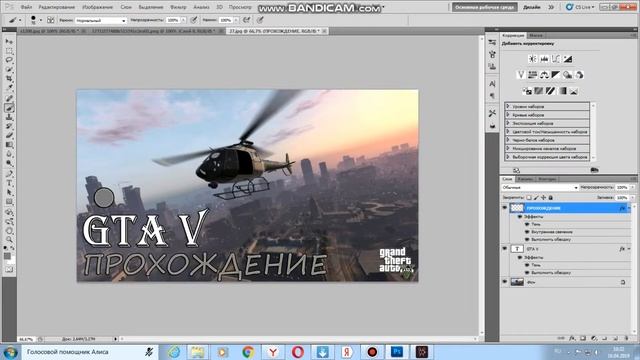Switch to the Маски tab

pos(536,36)
